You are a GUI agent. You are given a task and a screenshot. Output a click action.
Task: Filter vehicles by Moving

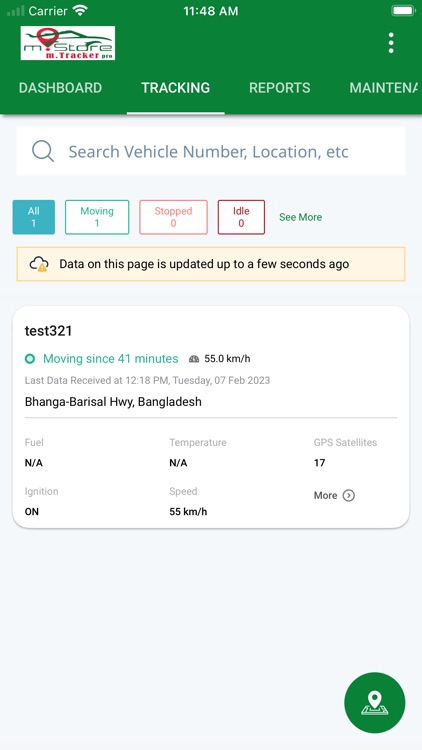97,217
